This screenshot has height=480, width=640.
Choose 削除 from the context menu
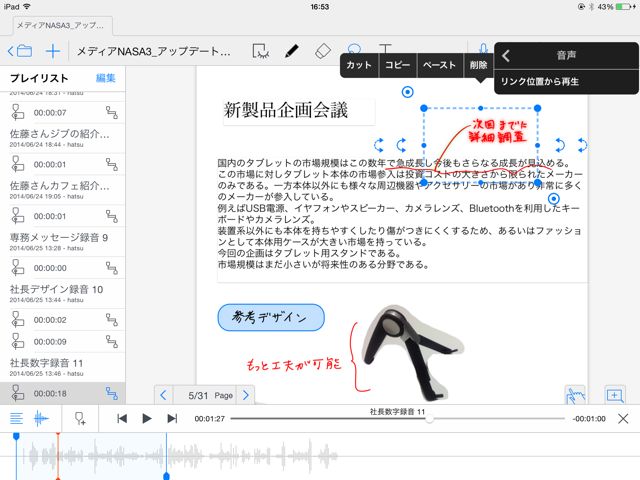(478, 65)
